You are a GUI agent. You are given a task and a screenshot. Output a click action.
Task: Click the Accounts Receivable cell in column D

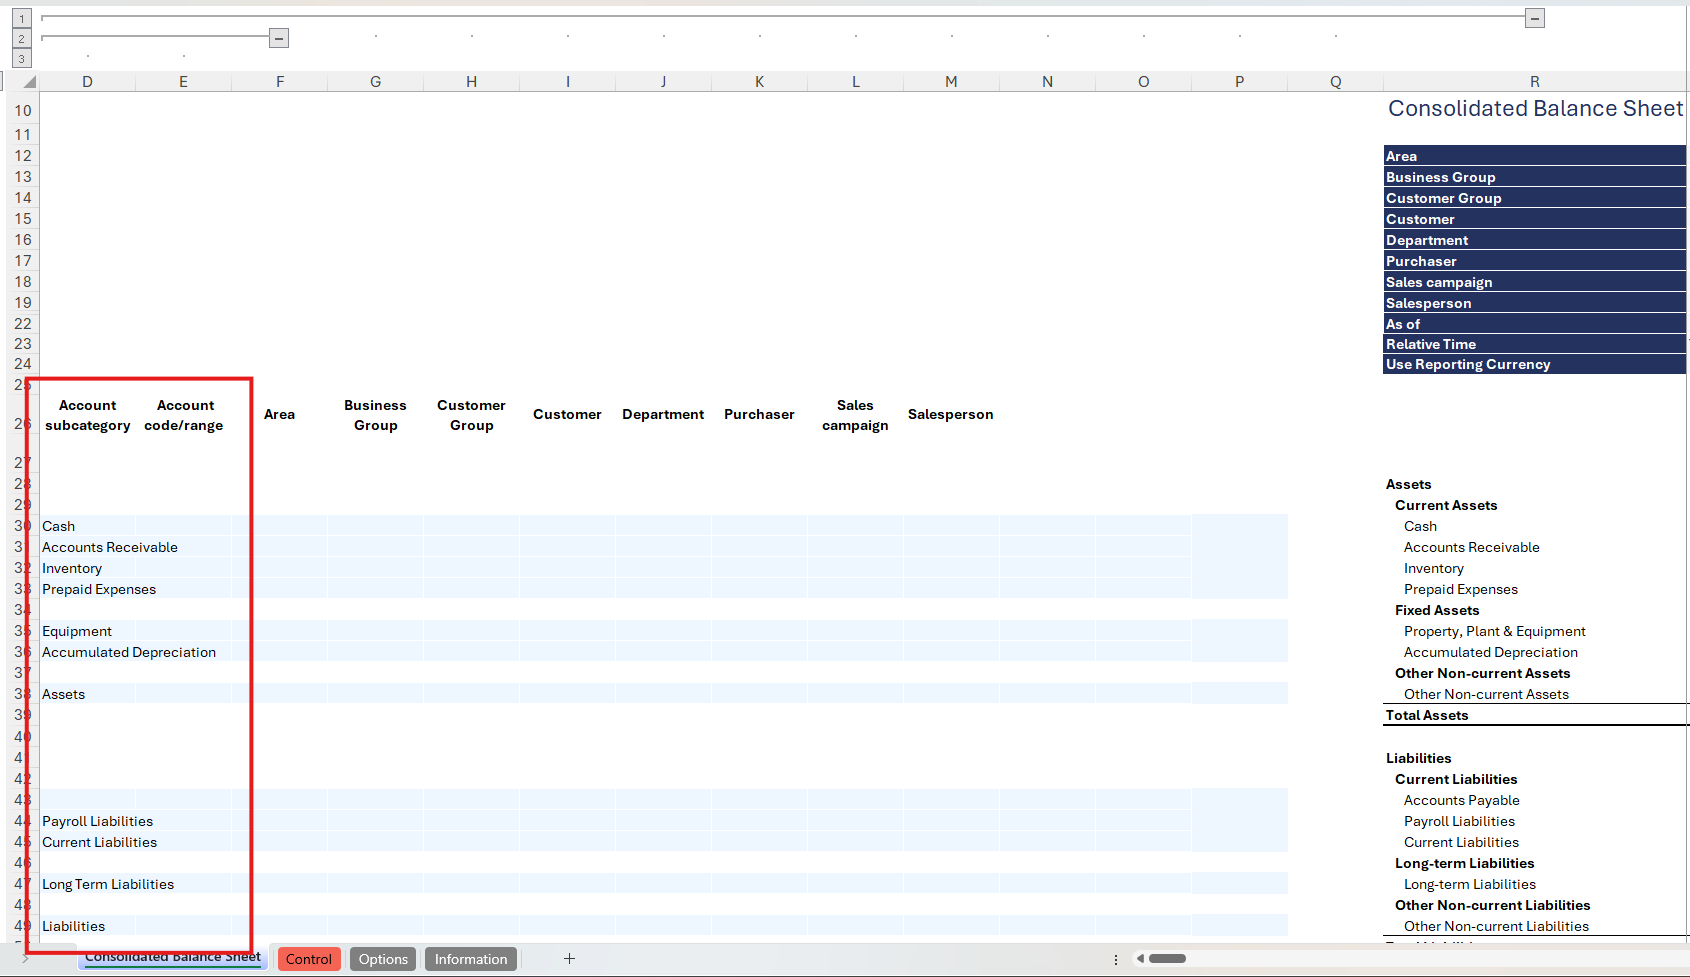(110, 547)
